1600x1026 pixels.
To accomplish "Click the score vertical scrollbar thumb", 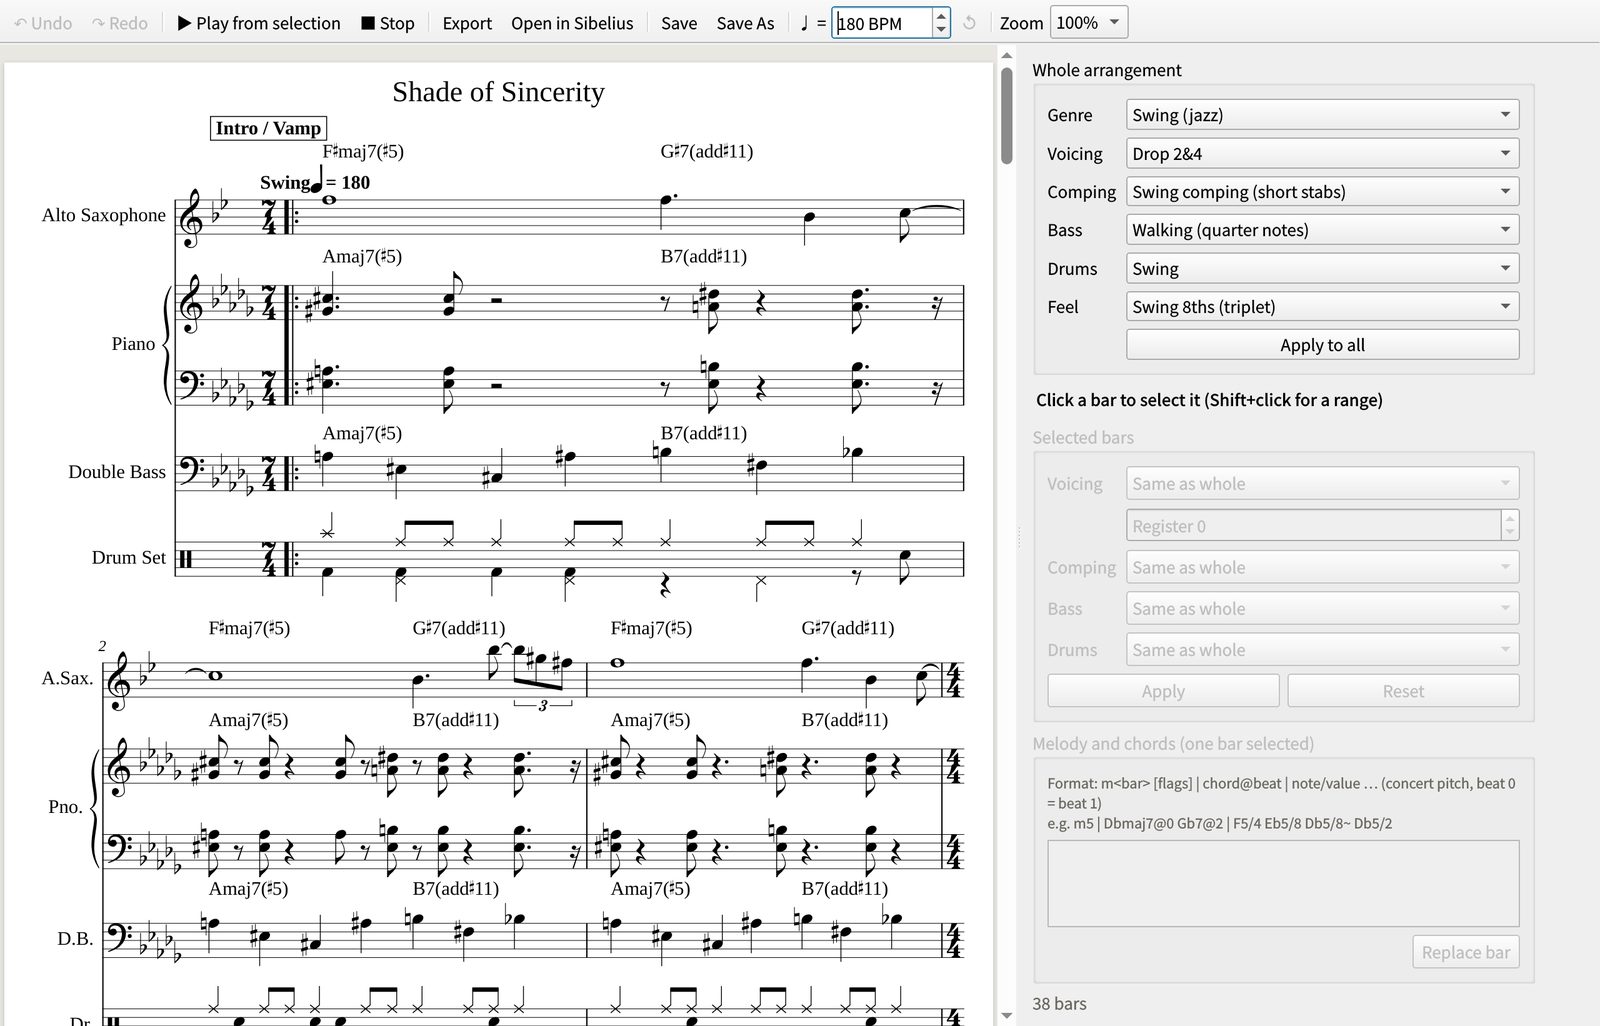I will (1006, 115).
